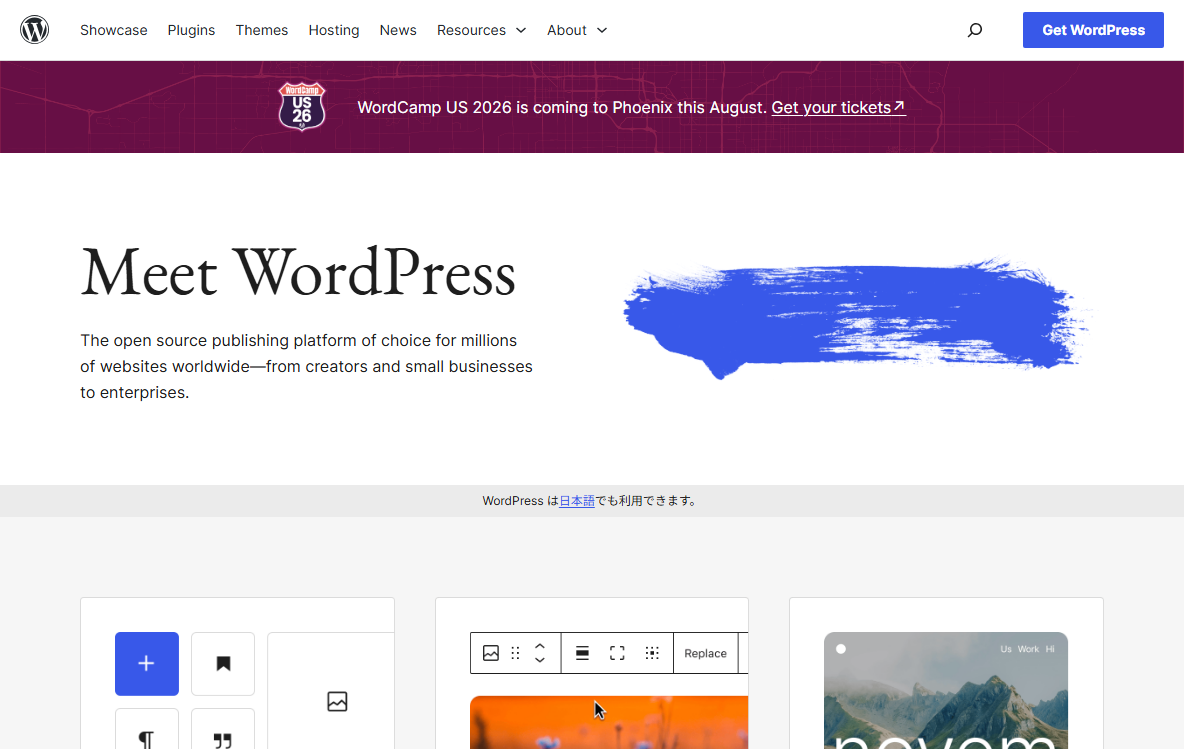Expand the Resources menu chevron
This screenshot has height=749, width=1184.
coord(521,30)
